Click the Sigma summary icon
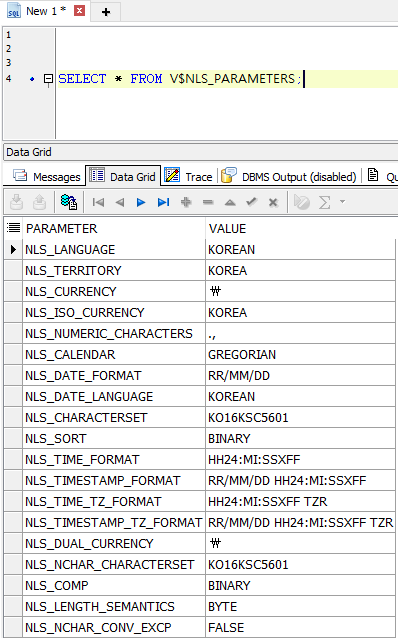The height and width of the screenshot is (638, 398). click(x=324, y=202)
